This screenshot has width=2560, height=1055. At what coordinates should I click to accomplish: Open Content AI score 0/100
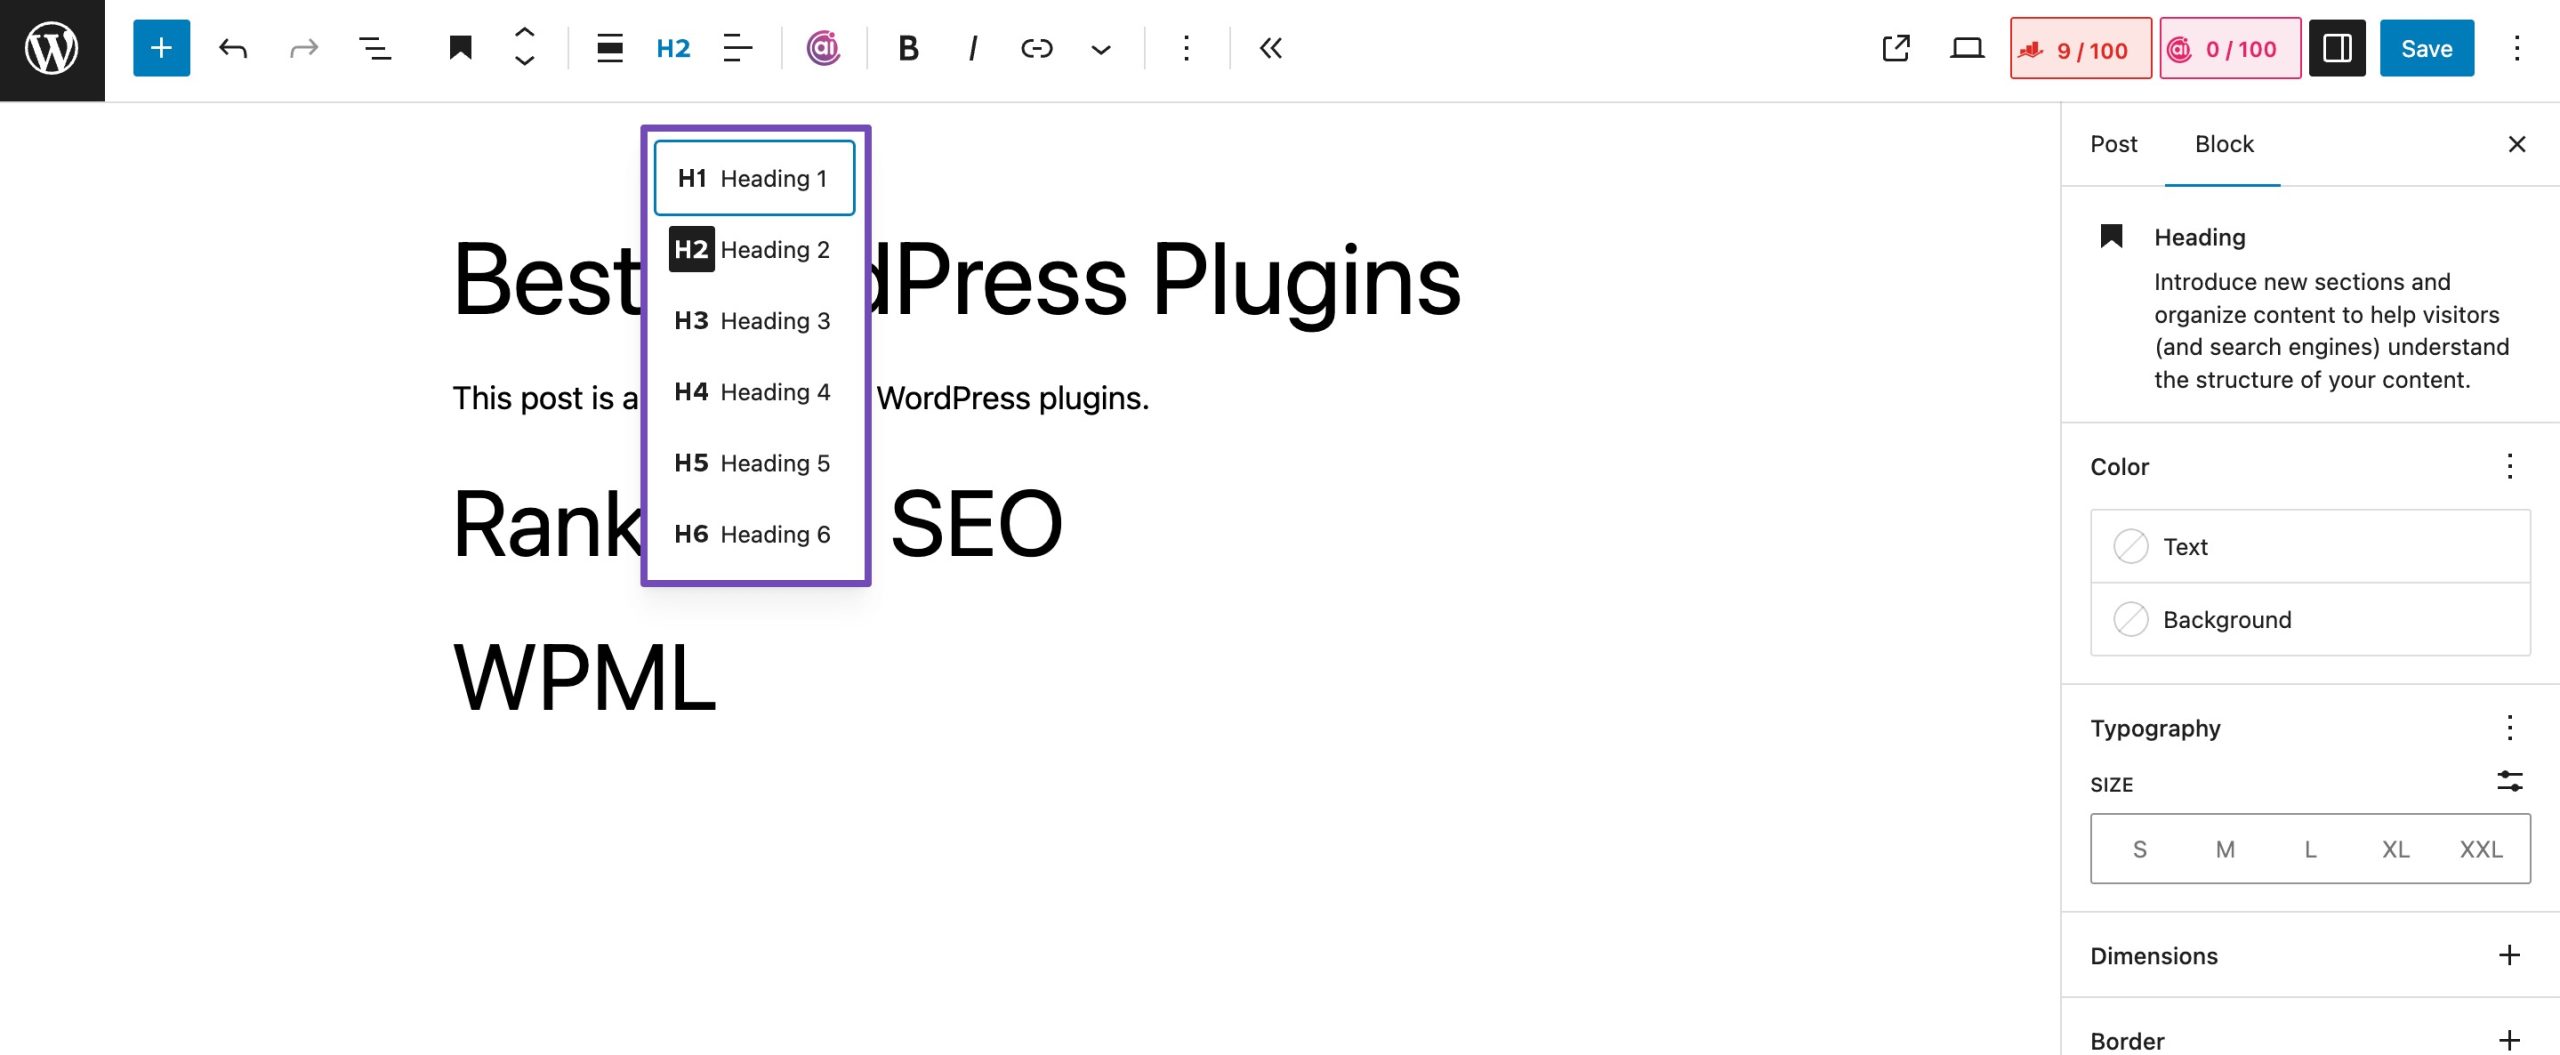tap(2230, 48)
